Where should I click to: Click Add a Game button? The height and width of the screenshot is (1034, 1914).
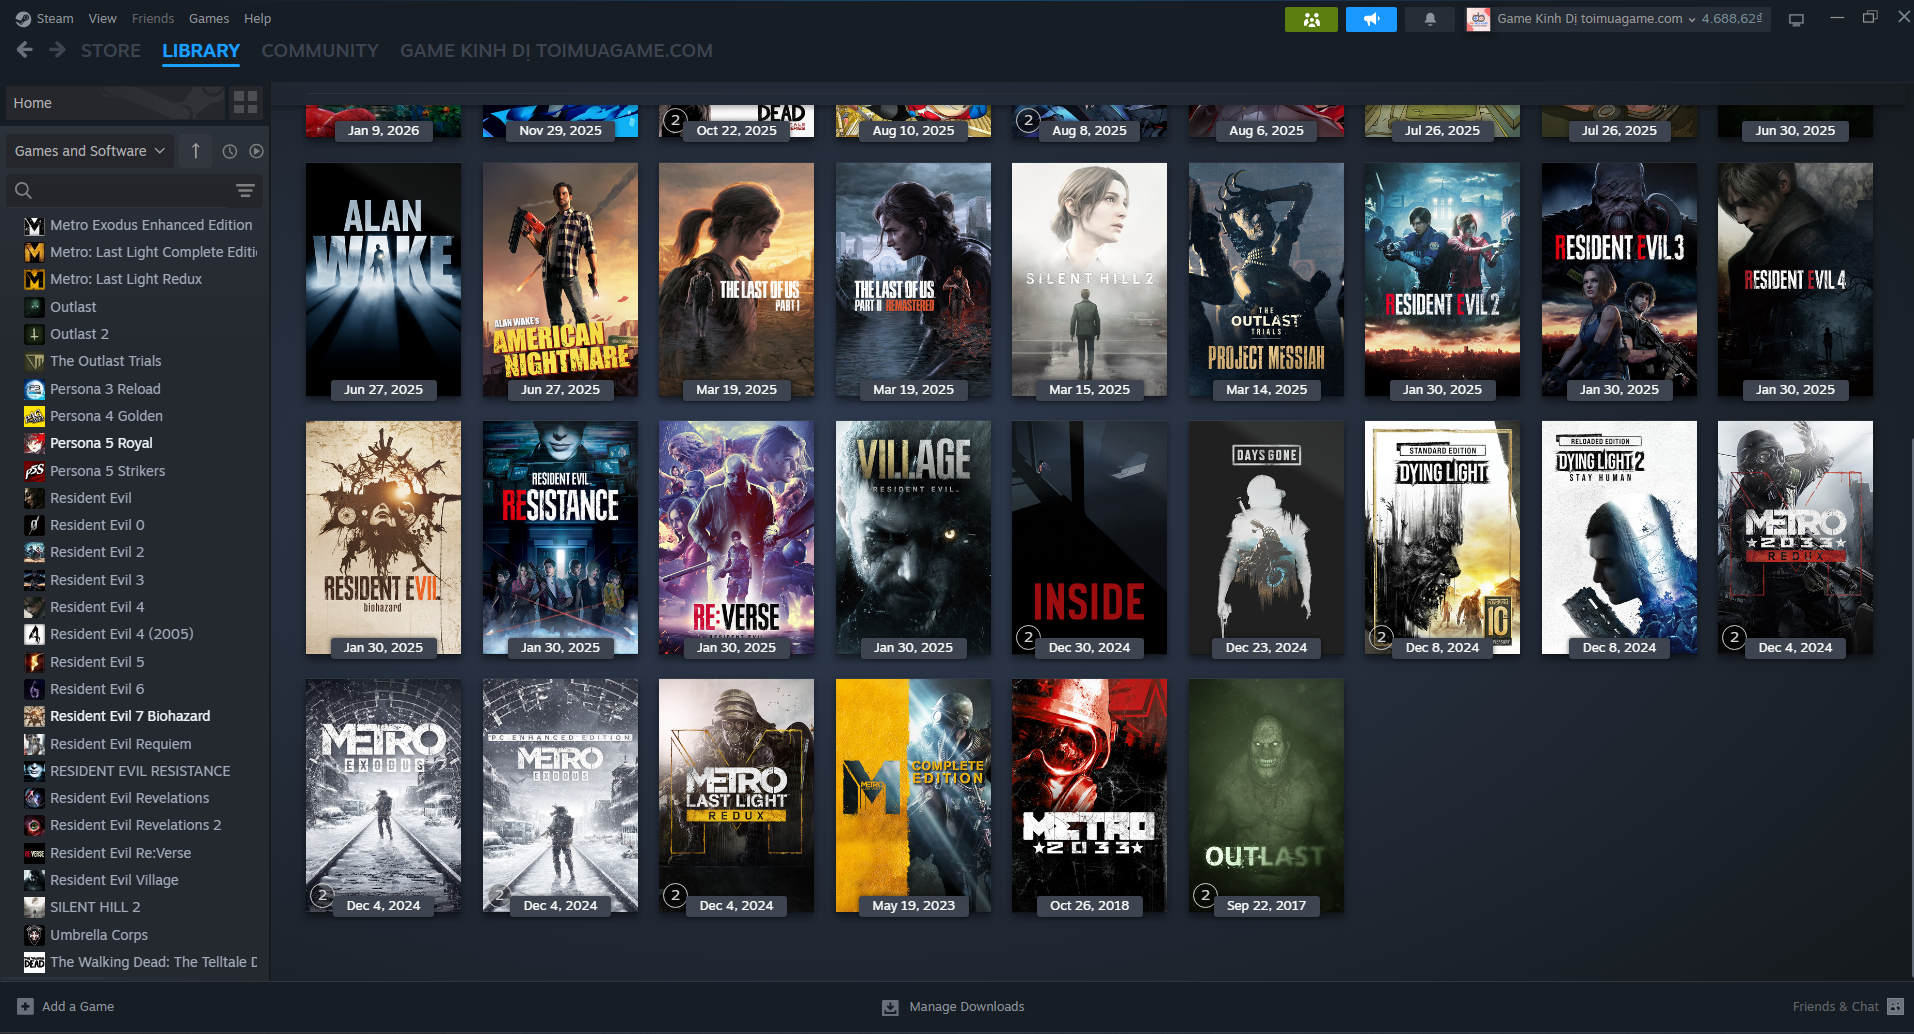click(x=66, y=1006)
